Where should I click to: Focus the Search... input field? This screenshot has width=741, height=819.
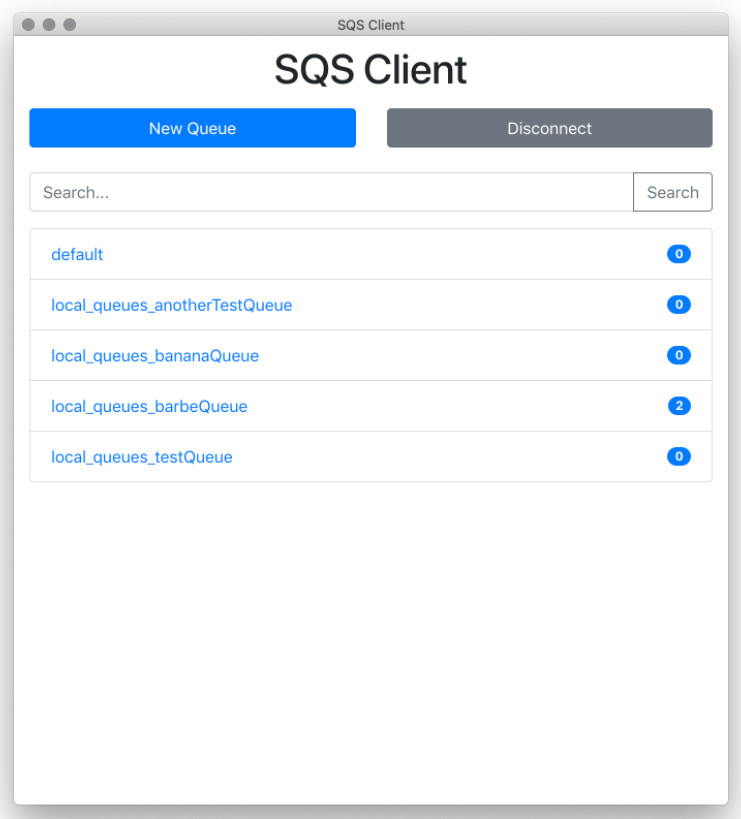pos(331,192)
